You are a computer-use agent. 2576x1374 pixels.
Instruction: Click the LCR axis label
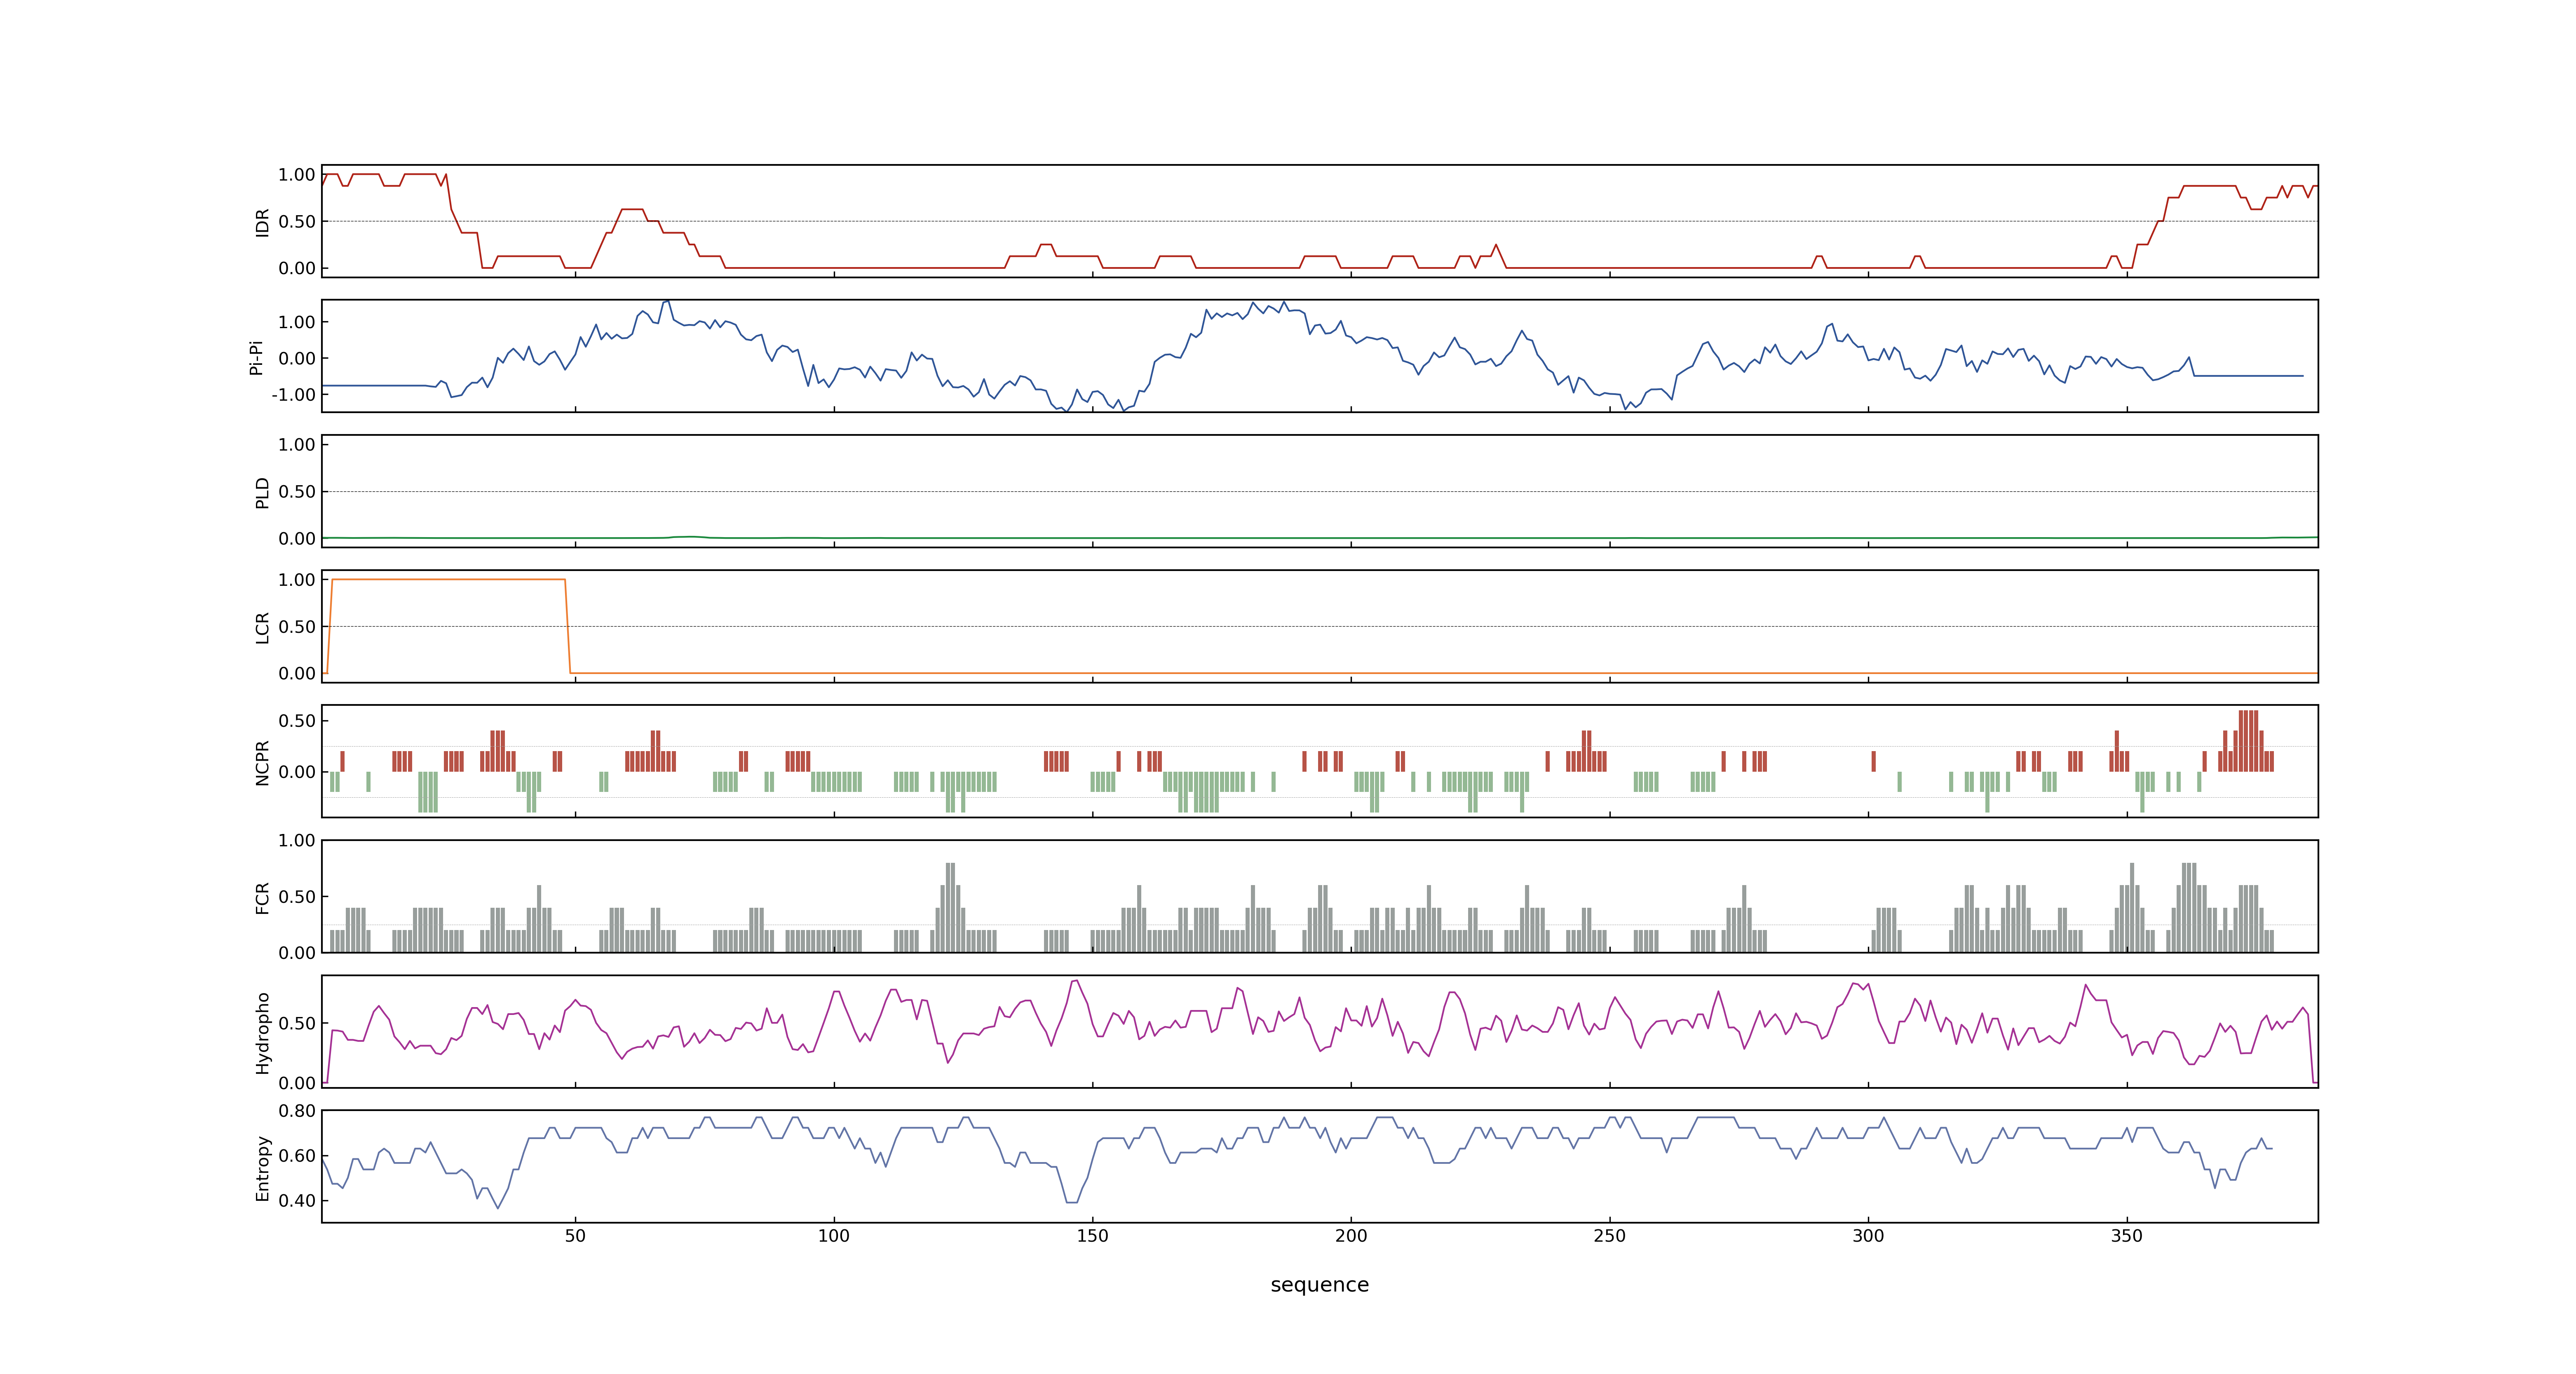point(262,627)
